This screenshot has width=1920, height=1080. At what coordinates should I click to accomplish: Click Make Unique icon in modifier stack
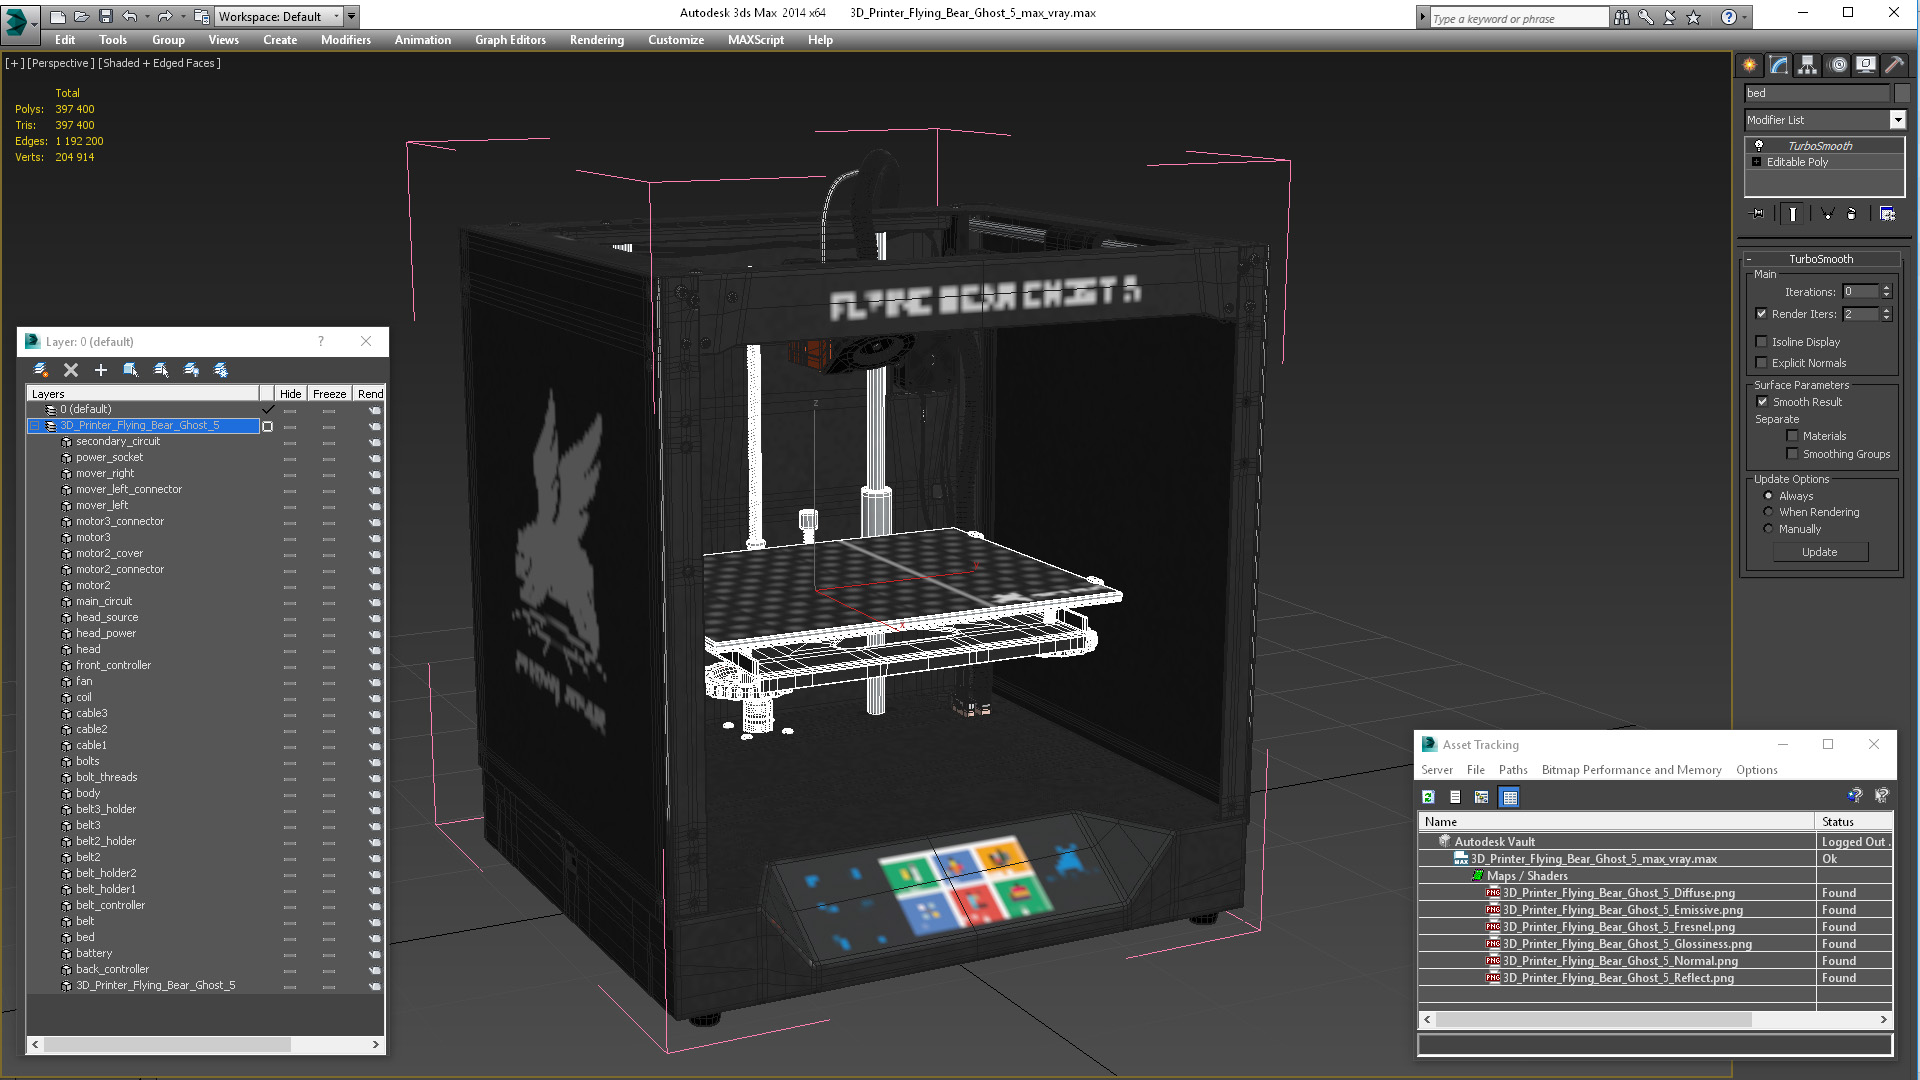[1827, 214]
